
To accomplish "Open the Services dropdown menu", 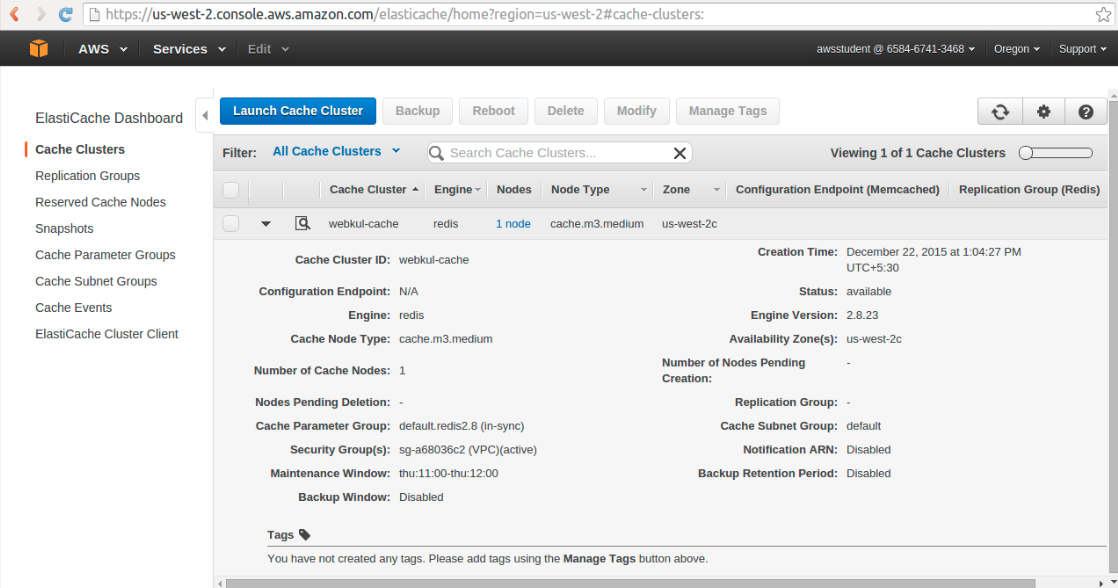I will point(189,48).
